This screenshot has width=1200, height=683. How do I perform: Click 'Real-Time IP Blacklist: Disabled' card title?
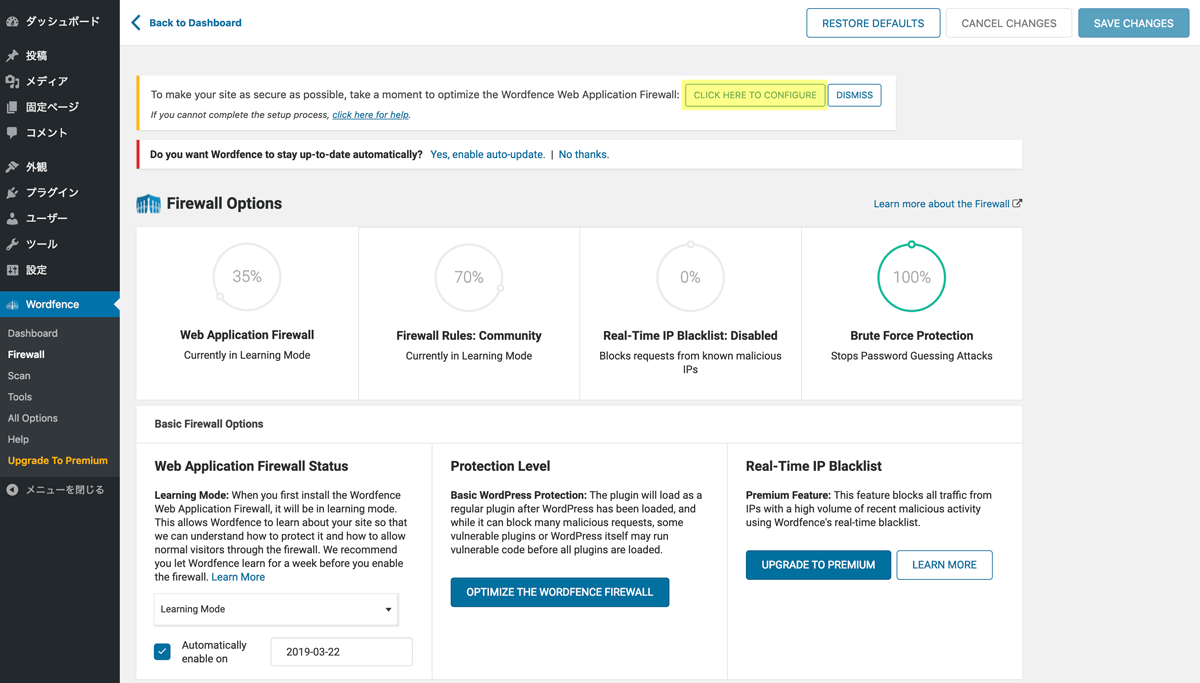coord(690,336)
